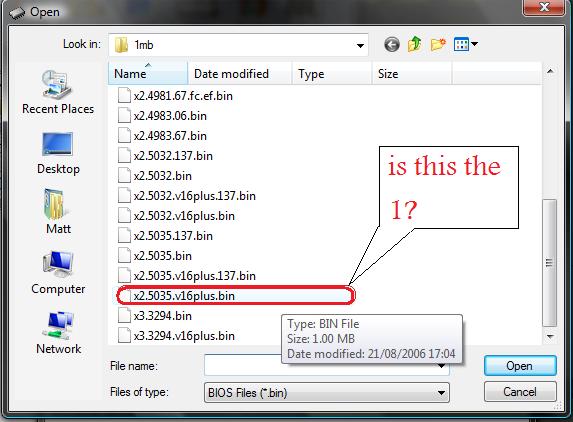Go to Desktop in the sidebar

click(x=58, y=154)
